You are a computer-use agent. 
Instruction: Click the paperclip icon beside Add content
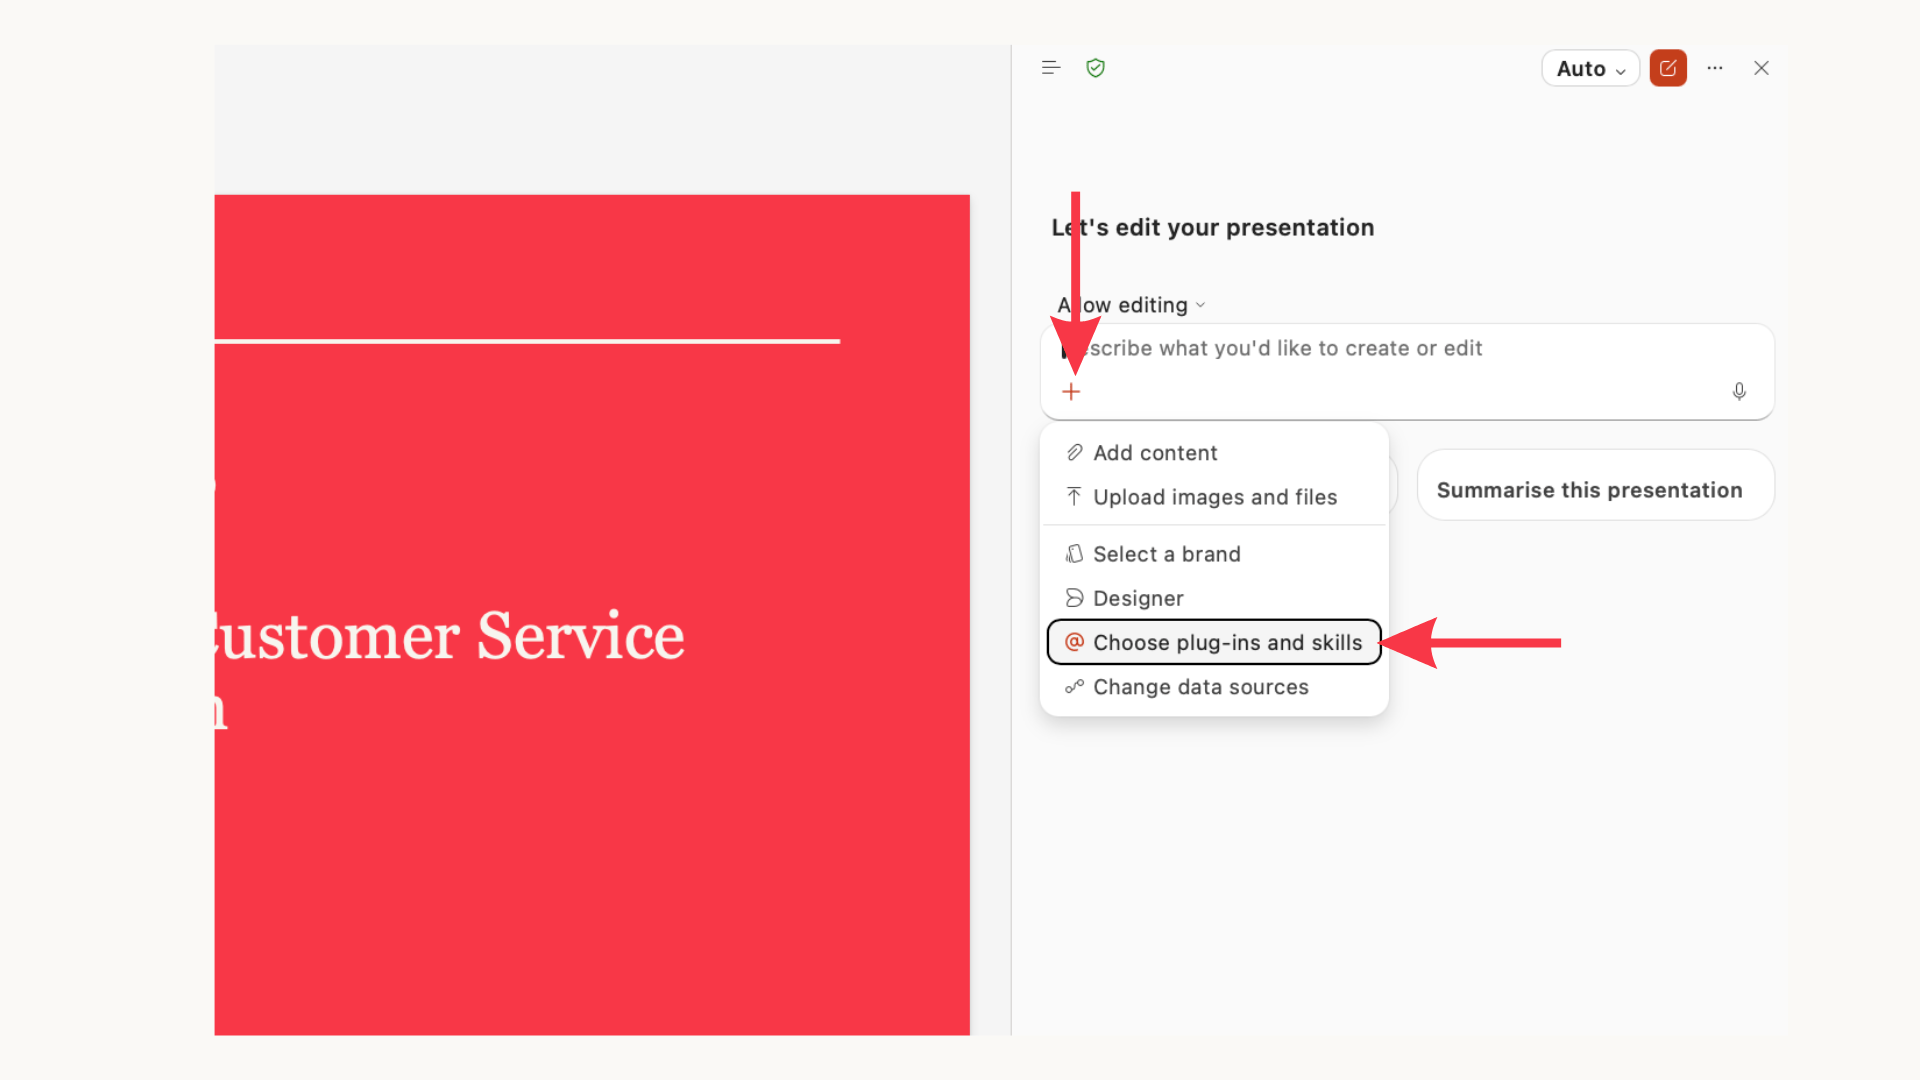[x=1074, y=453]
